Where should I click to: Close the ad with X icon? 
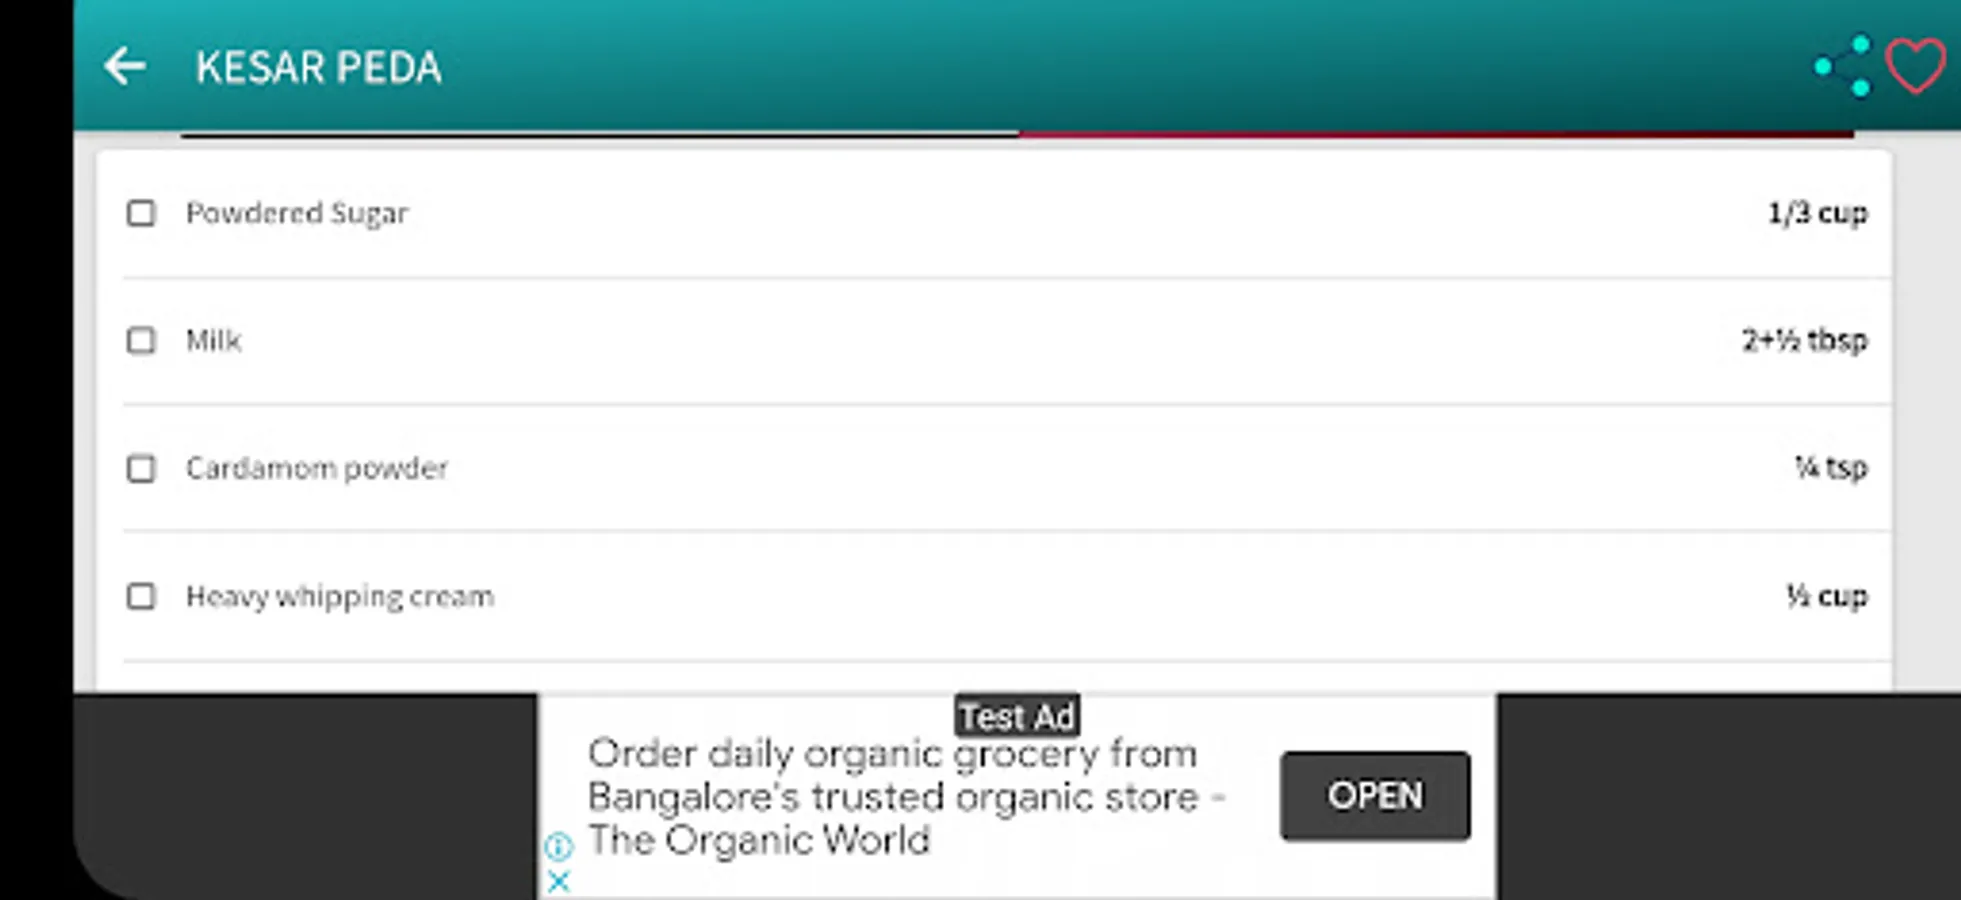click(558, 881)
